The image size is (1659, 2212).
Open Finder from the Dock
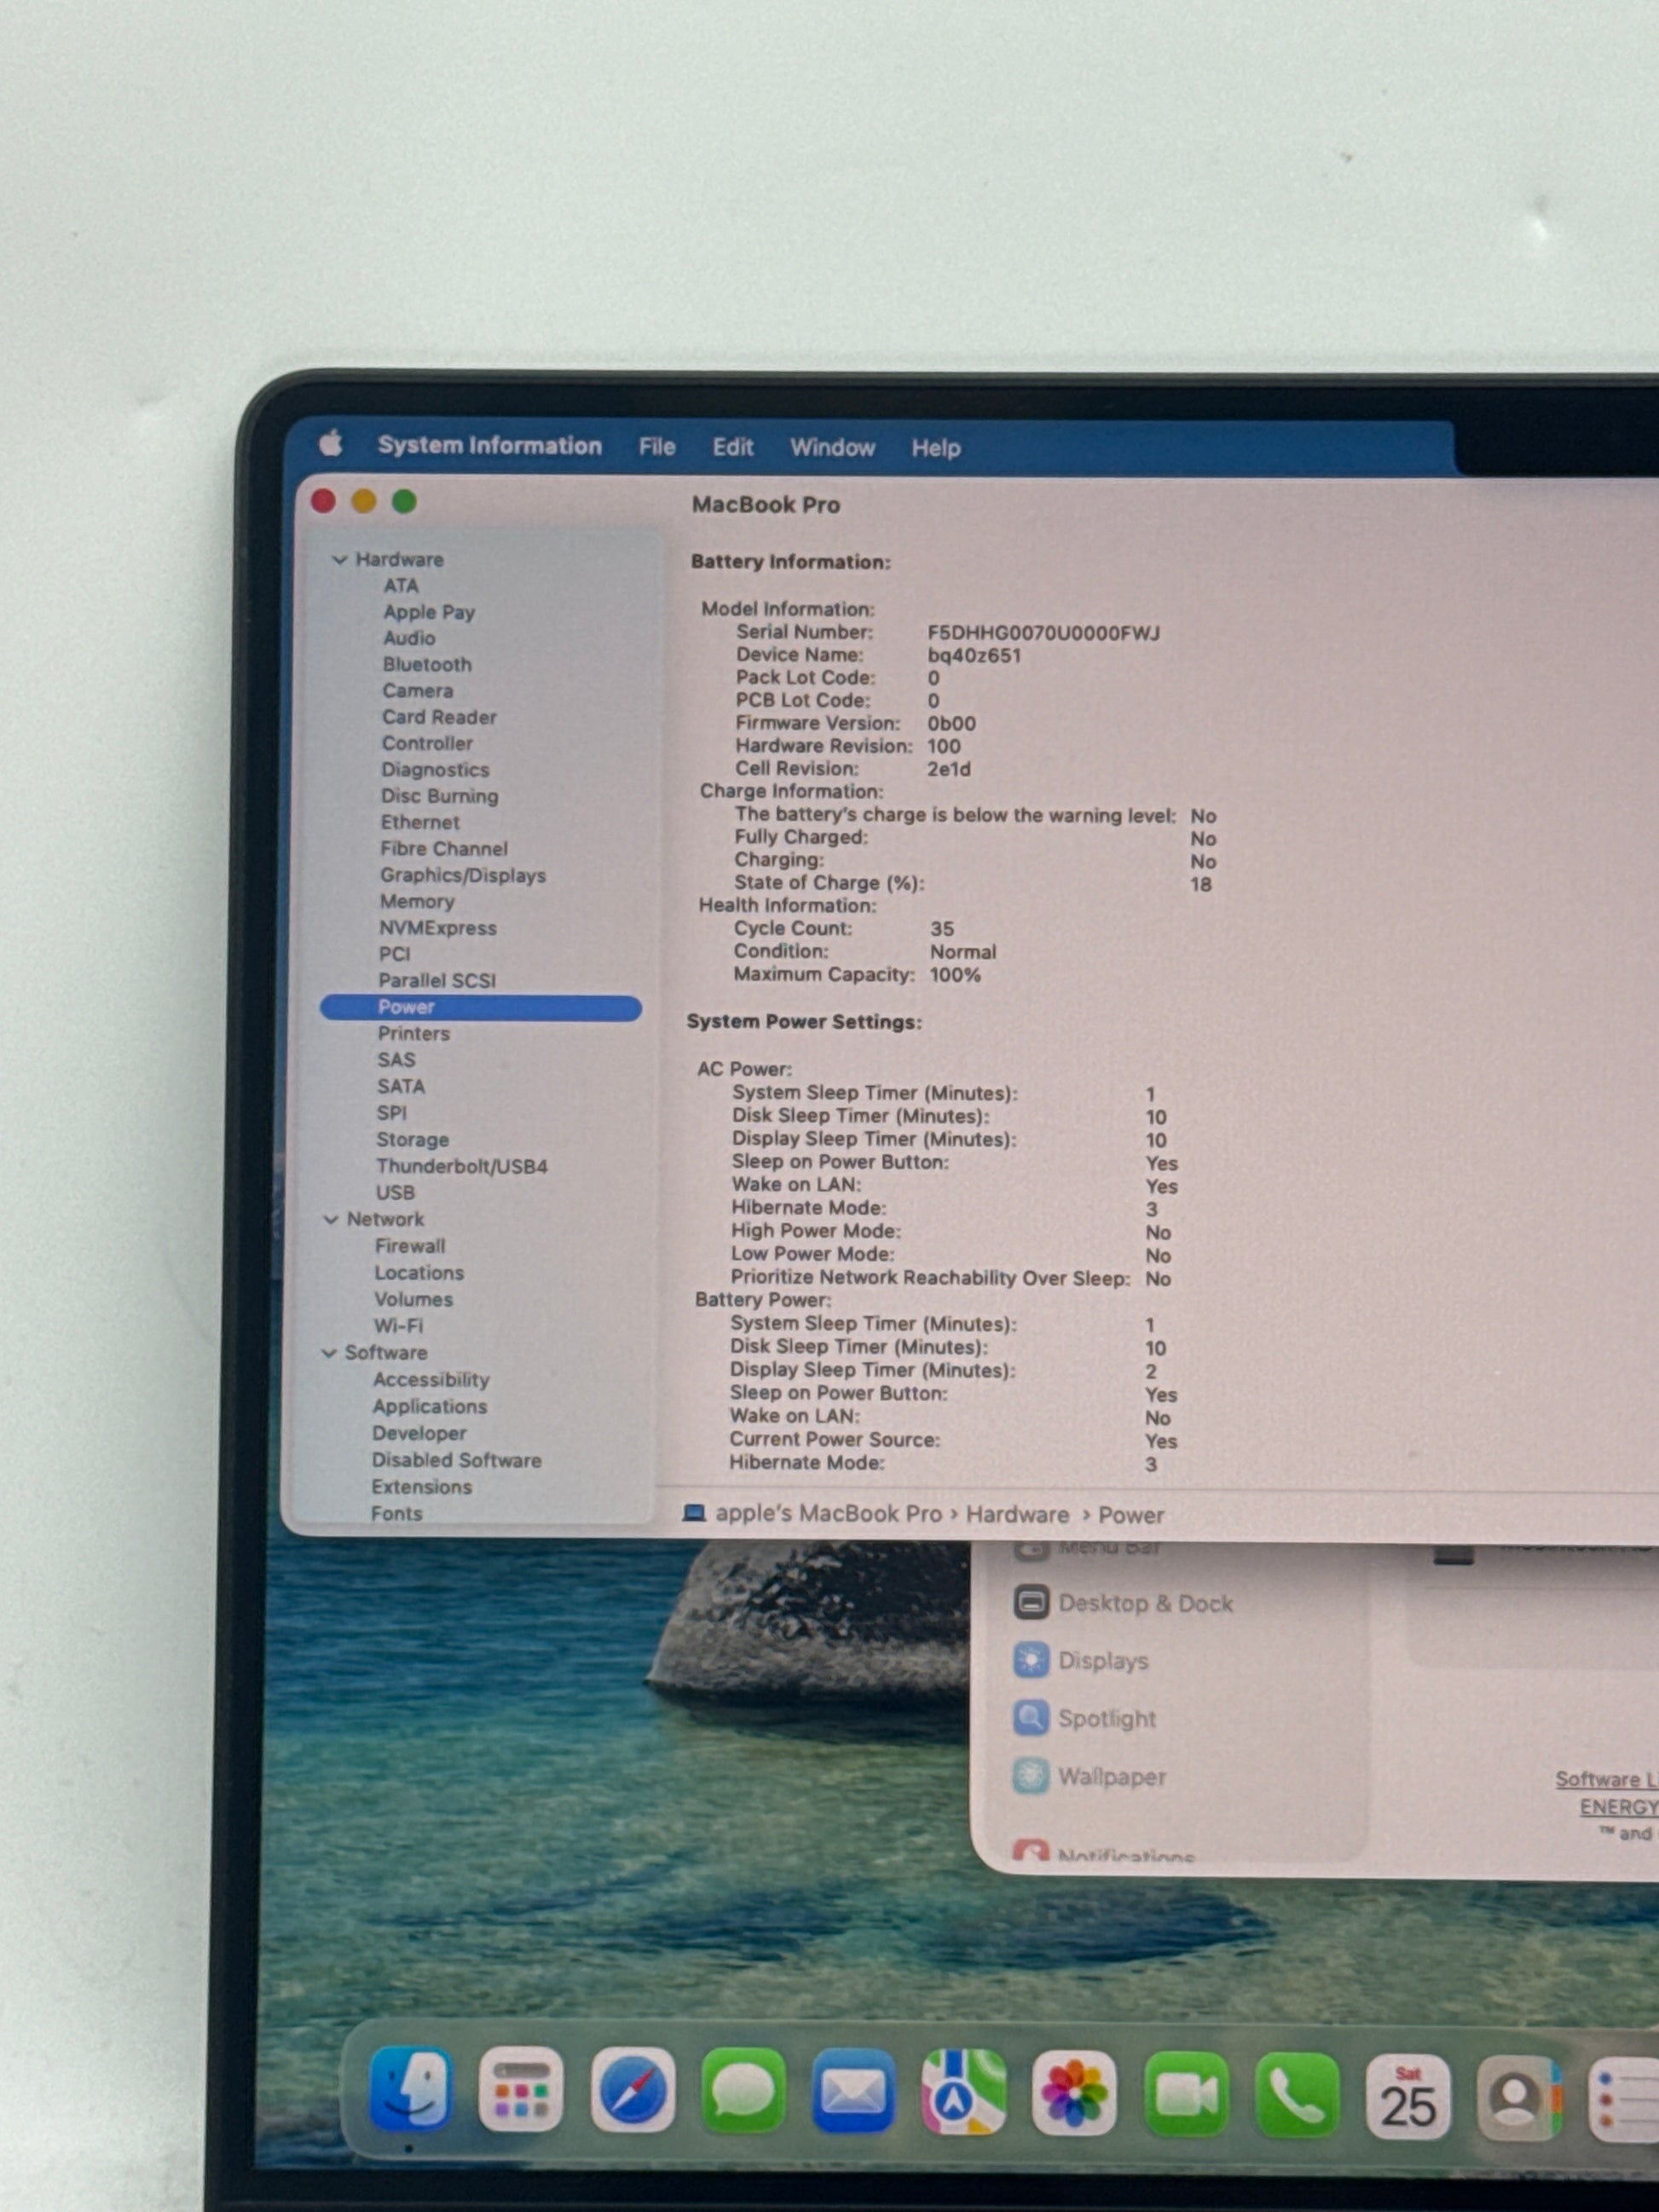(410, 2090)
